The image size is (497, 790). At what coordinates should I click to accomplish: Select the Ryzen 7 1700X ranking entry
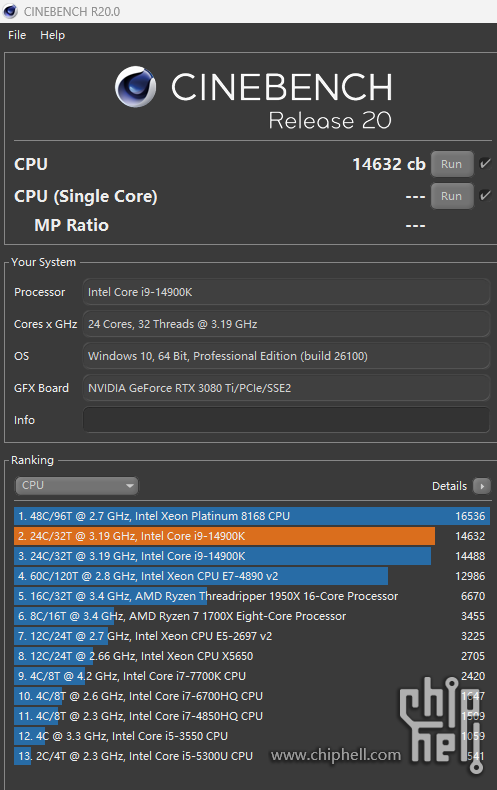(252, 616)
